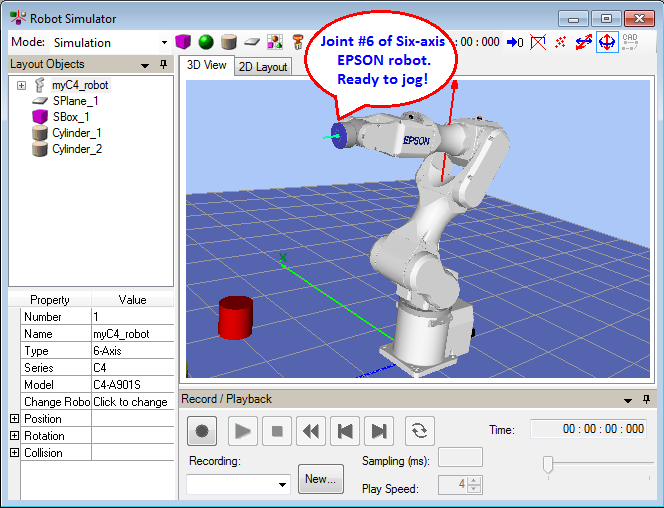Click the red dotted points toolbar icon
This screenshot has width=664, height=508.
click(x=561, y=42)
